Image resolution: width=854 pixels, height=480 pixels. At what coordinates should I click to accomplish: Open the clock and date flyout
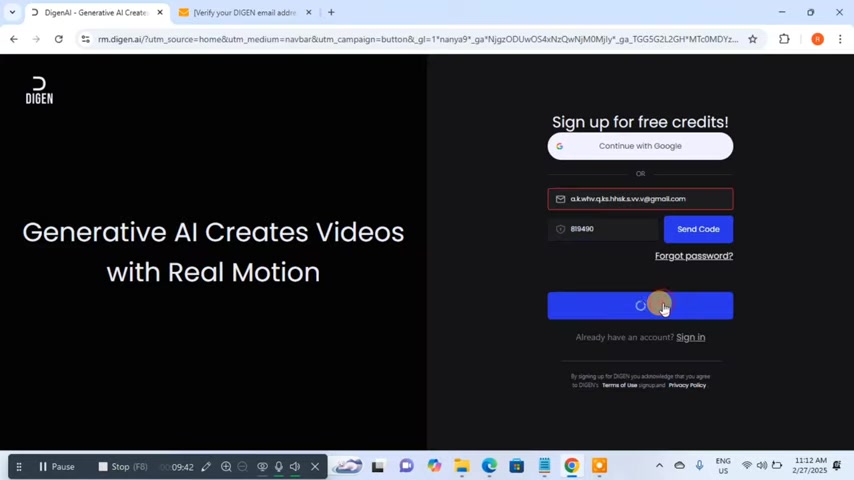810,466
